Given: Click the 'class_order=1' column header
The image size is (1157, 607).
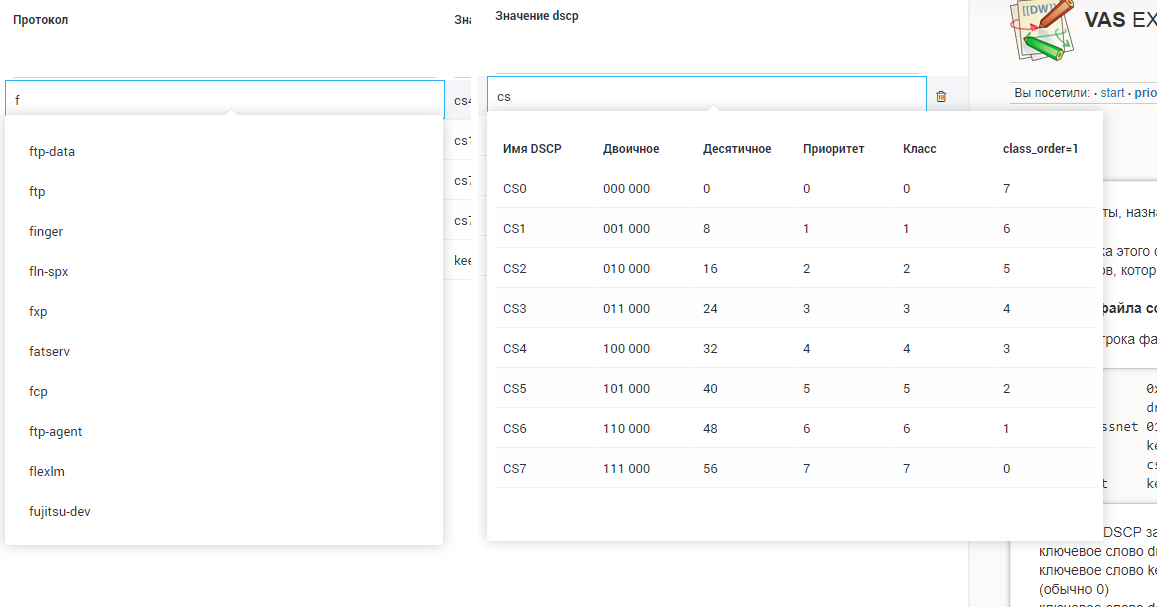Looking at the screenshot, I should pyautogui.click(x=1040, y=148).
